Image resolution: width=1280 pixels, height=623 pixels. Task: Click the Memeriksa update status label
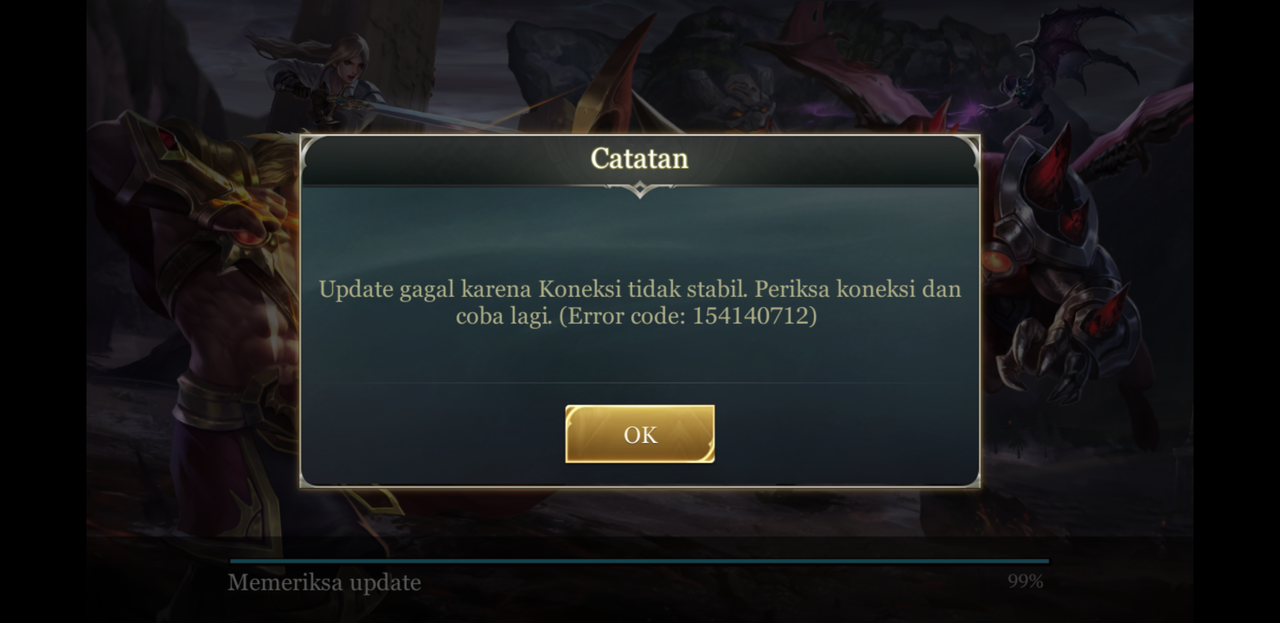click(x=324, y=582)
